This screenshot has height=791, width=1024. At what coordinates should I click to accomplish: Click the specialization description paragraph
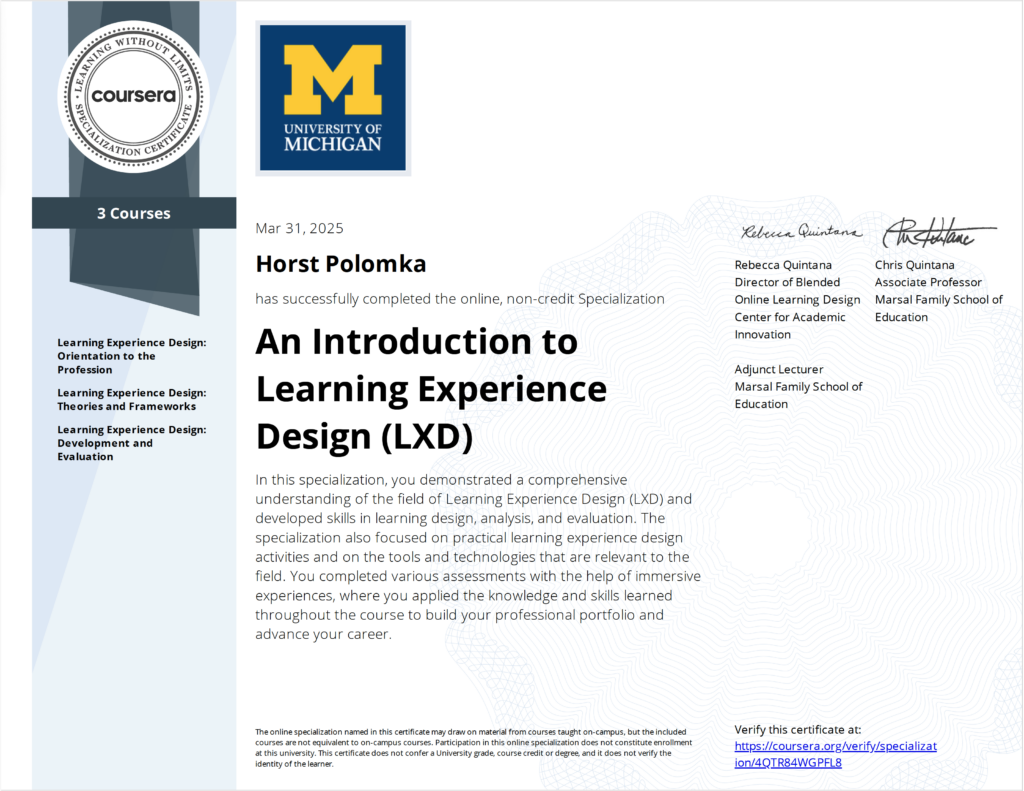coord(478,557)
